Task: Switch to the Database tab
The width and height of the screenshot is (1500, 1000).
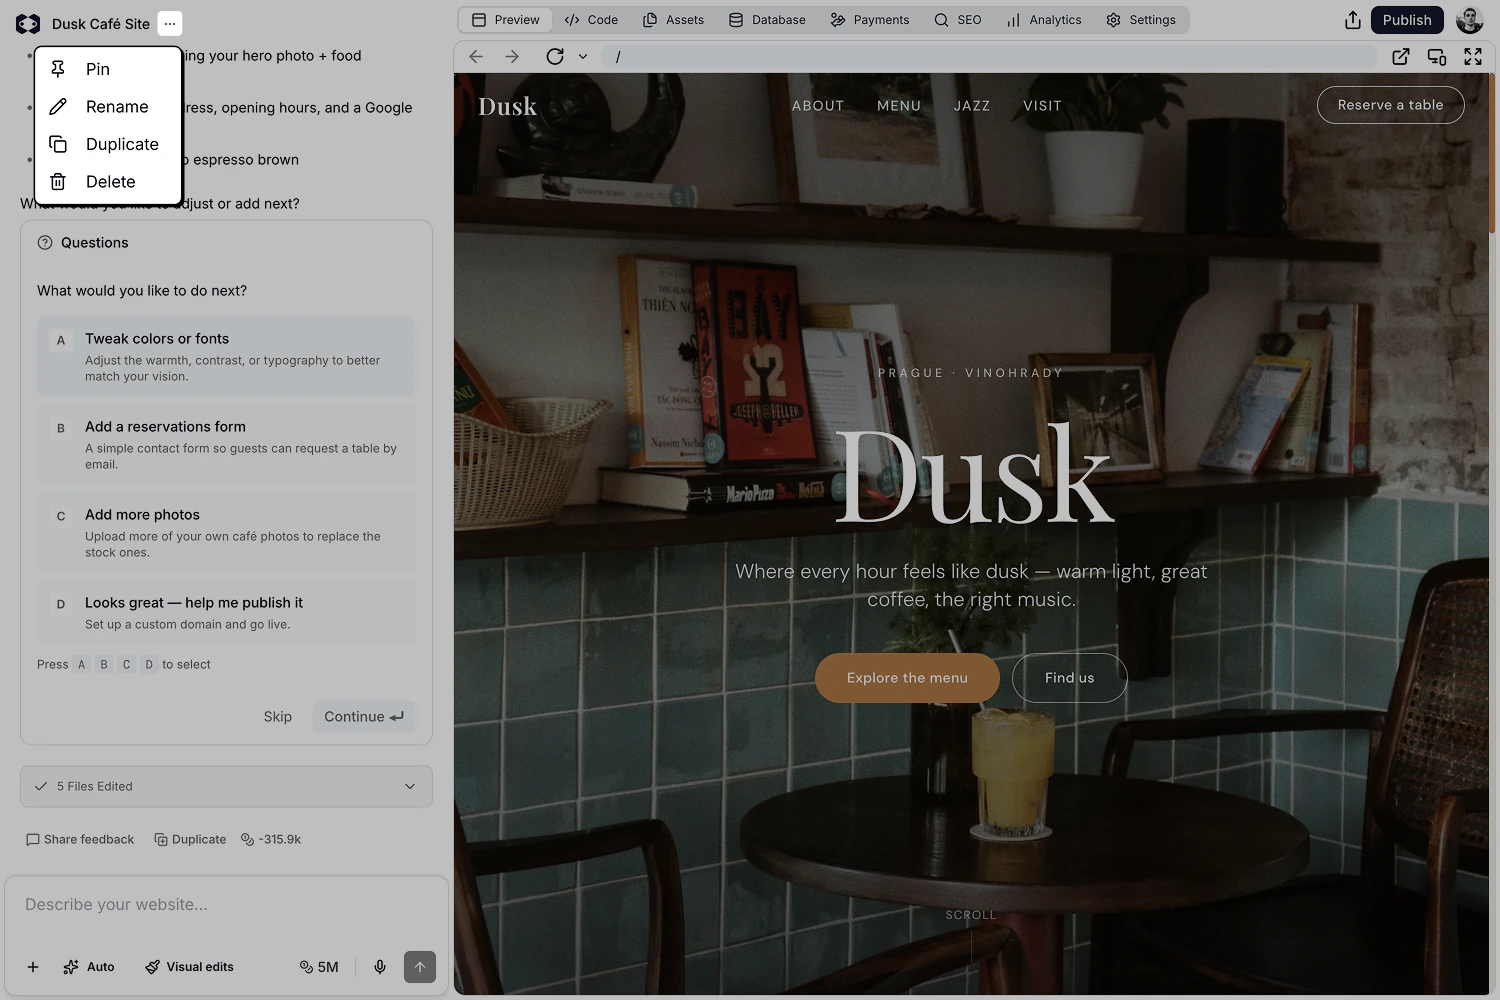Action: point(767,20)
